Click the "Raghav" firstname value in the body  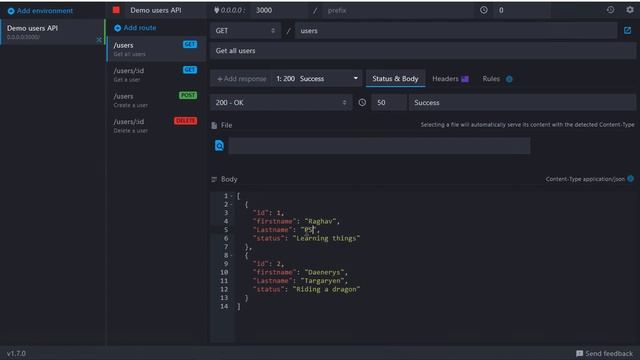(320, 221)
